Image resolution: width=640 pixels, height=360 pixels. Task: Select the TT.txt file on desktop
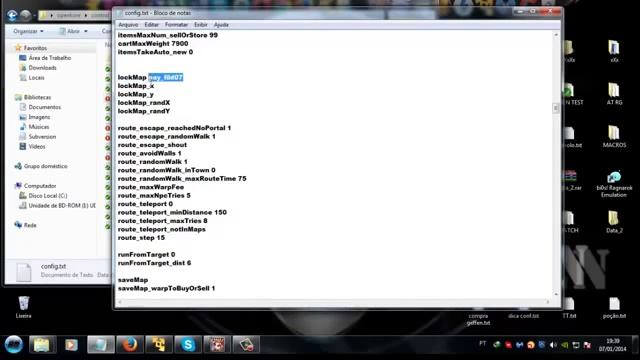click(x=569, y=308)
